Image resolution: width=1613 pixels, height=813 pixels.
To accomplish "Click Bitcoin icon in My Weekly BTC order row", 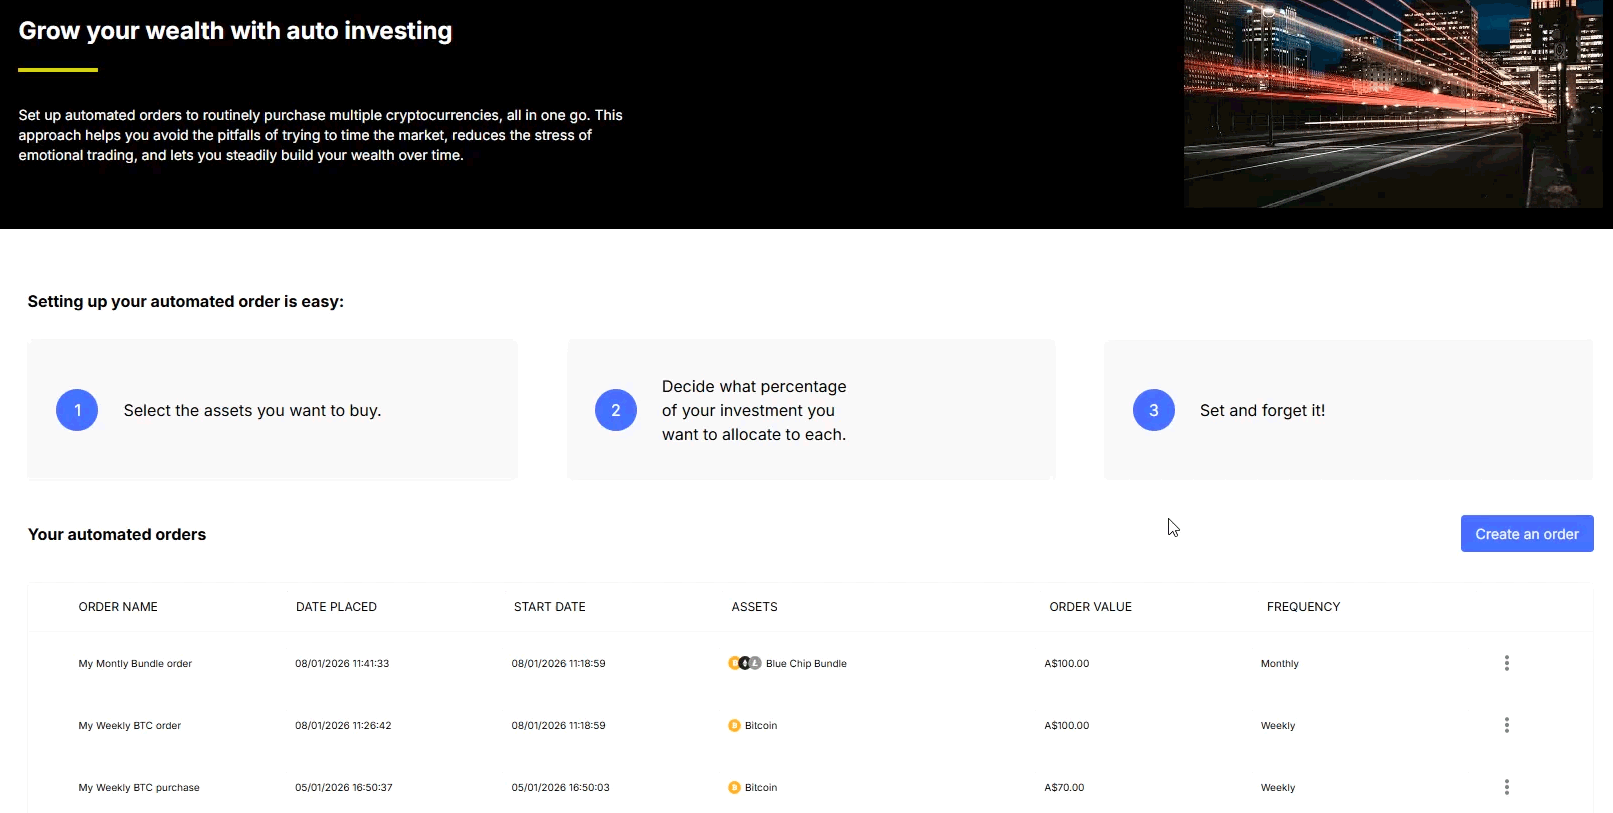I will (734, 726).
